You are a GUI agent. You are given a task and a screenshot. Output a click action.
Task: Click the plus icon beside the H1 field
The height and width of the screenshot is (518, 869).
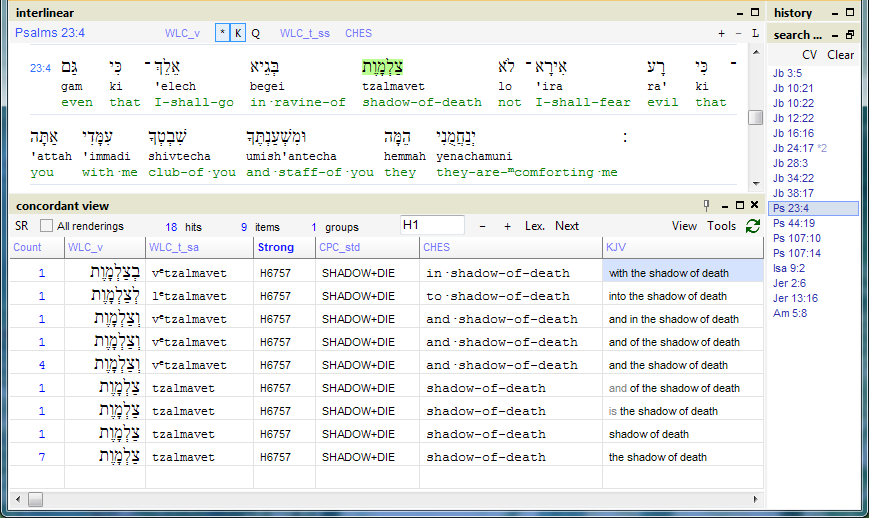click(x=506, y=226)
